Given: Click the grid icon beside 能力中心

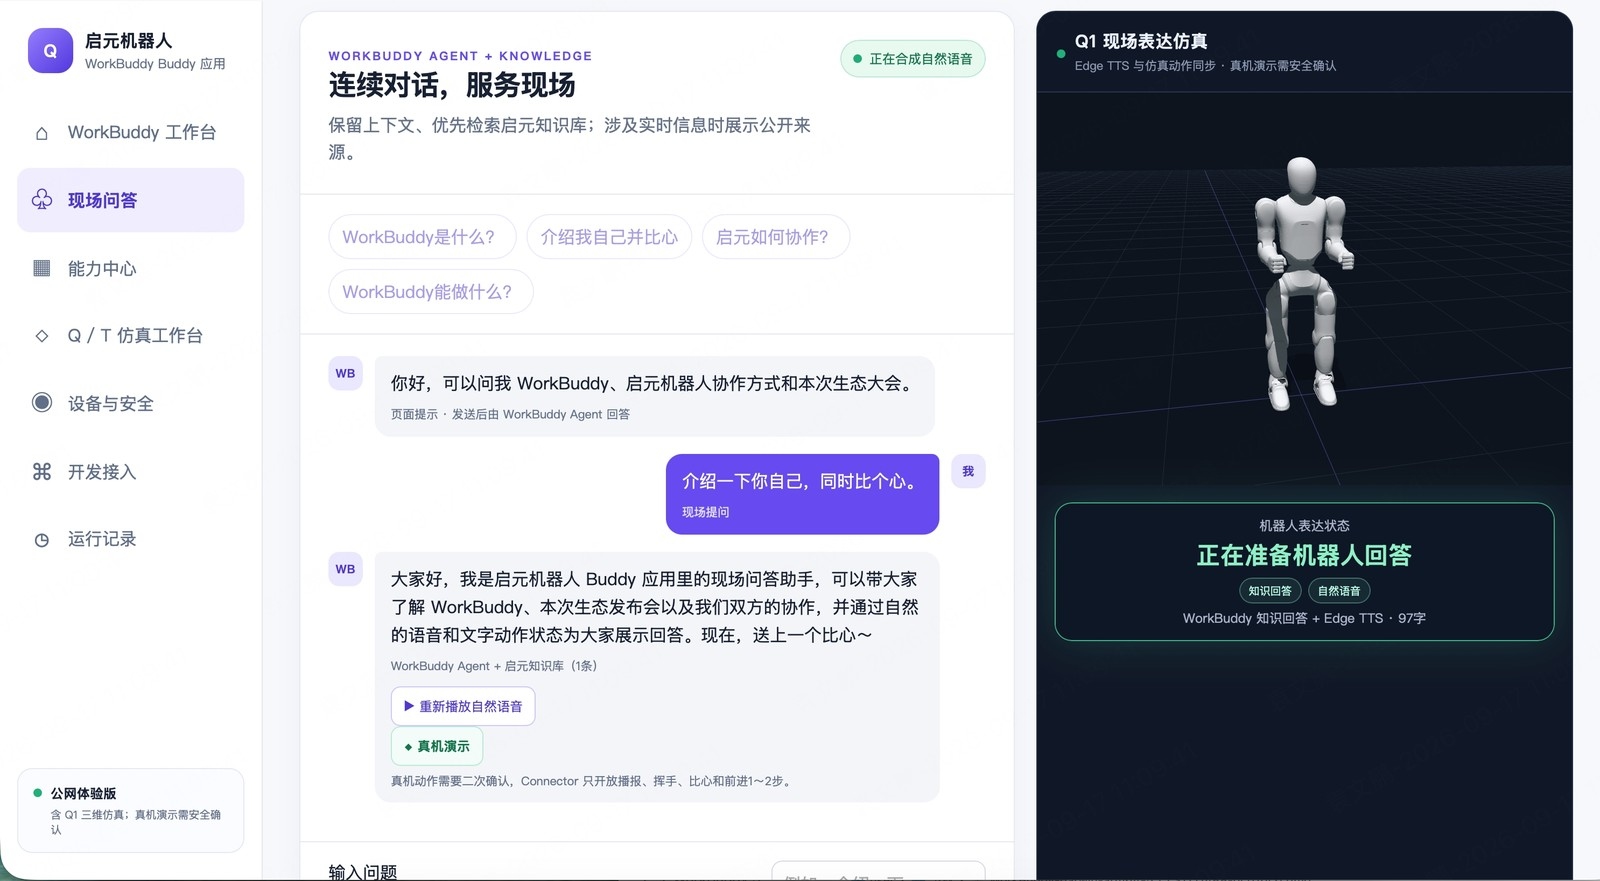Looking at the screenshot, I should [42, 268].
